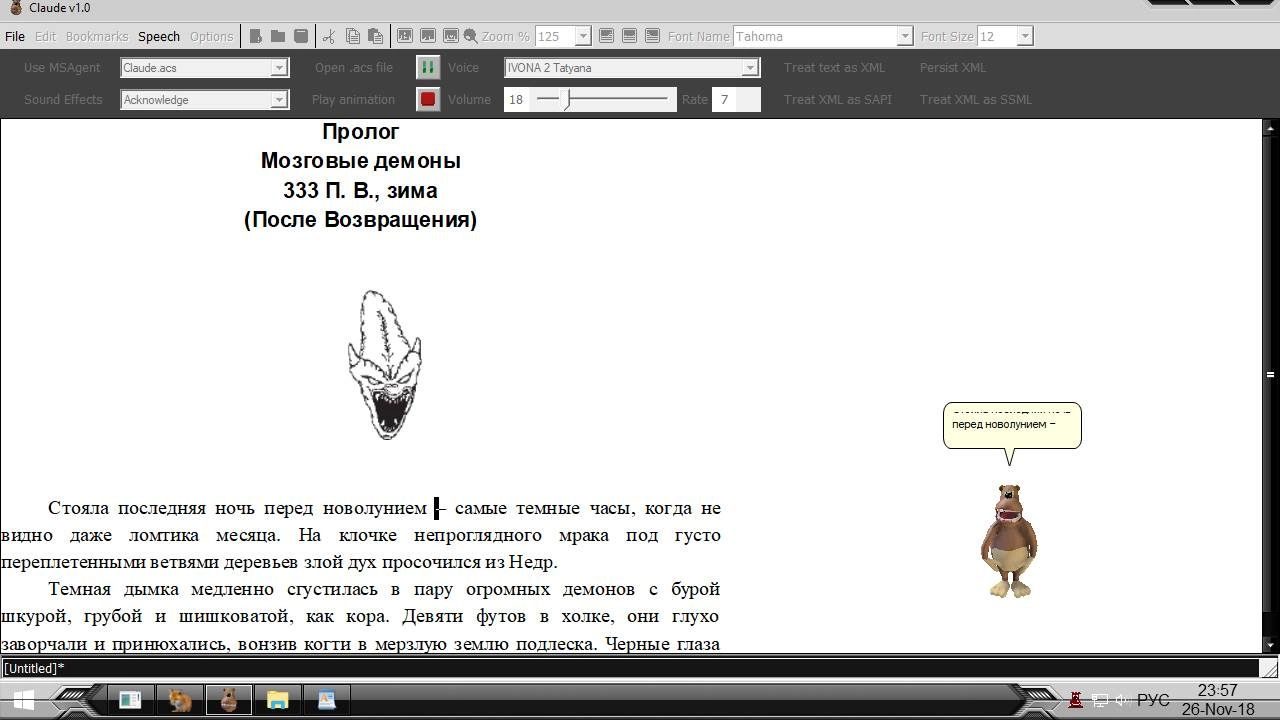The height and width of the screenshot is (720, 1280).
Task: Open the Speech menu
Action: coord(159,36)
